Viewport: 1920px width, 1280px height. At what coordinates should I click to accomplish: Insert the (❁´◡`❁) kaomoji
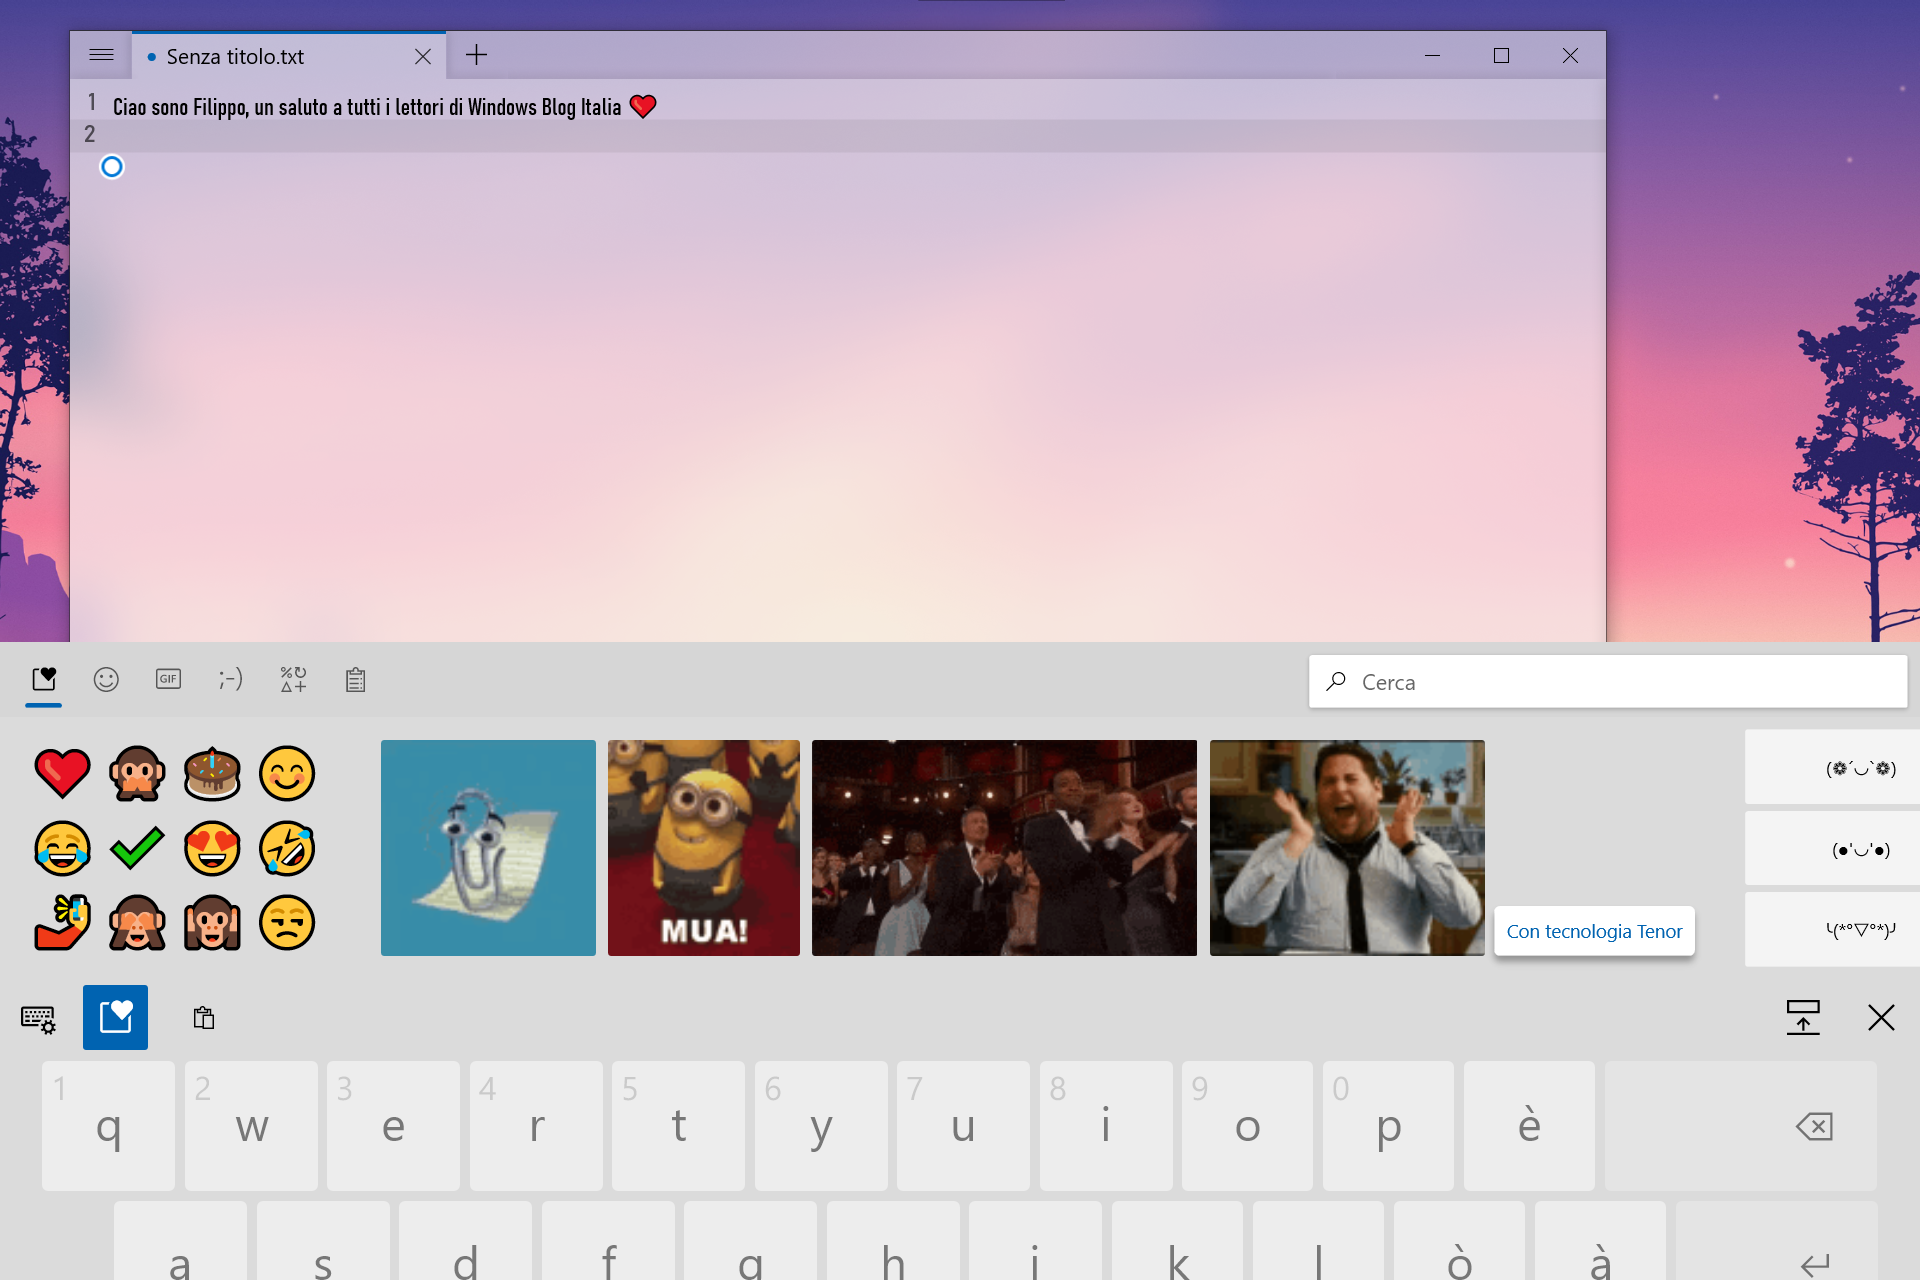(x=1832, y=767)
